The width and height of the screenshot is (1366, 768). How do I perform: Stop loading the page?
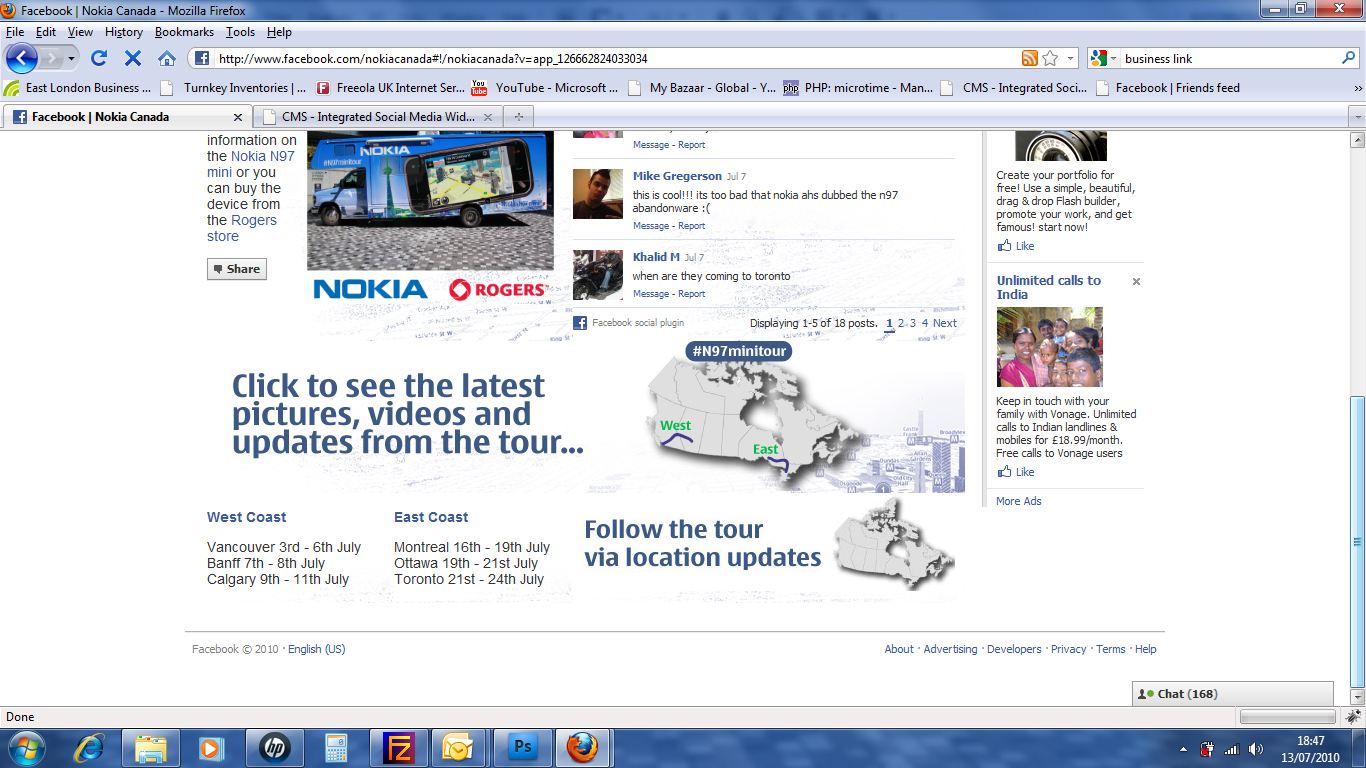coord(133,58)
